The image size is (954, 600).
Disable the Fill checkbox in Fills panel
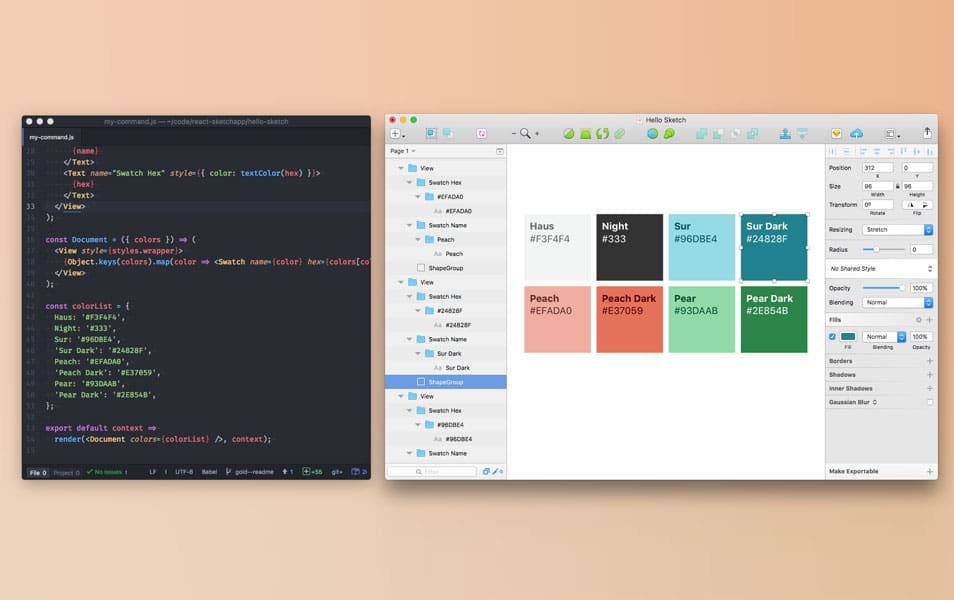(832, 337)
